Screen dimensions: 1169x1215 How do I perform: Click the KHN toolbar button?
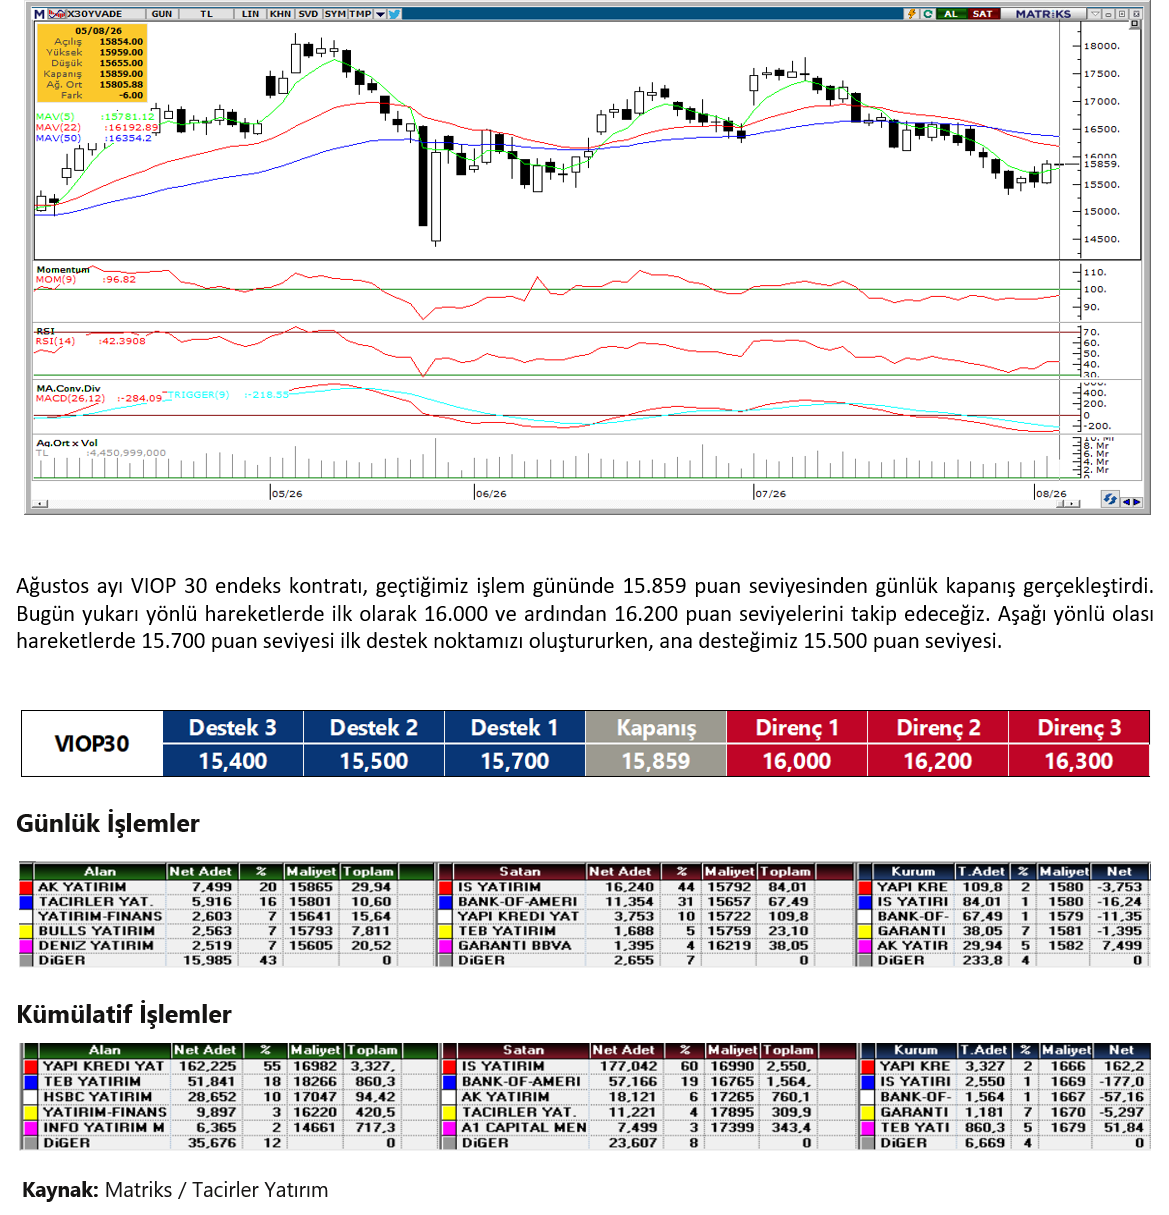pyautogui.click(x=280, y=14)
